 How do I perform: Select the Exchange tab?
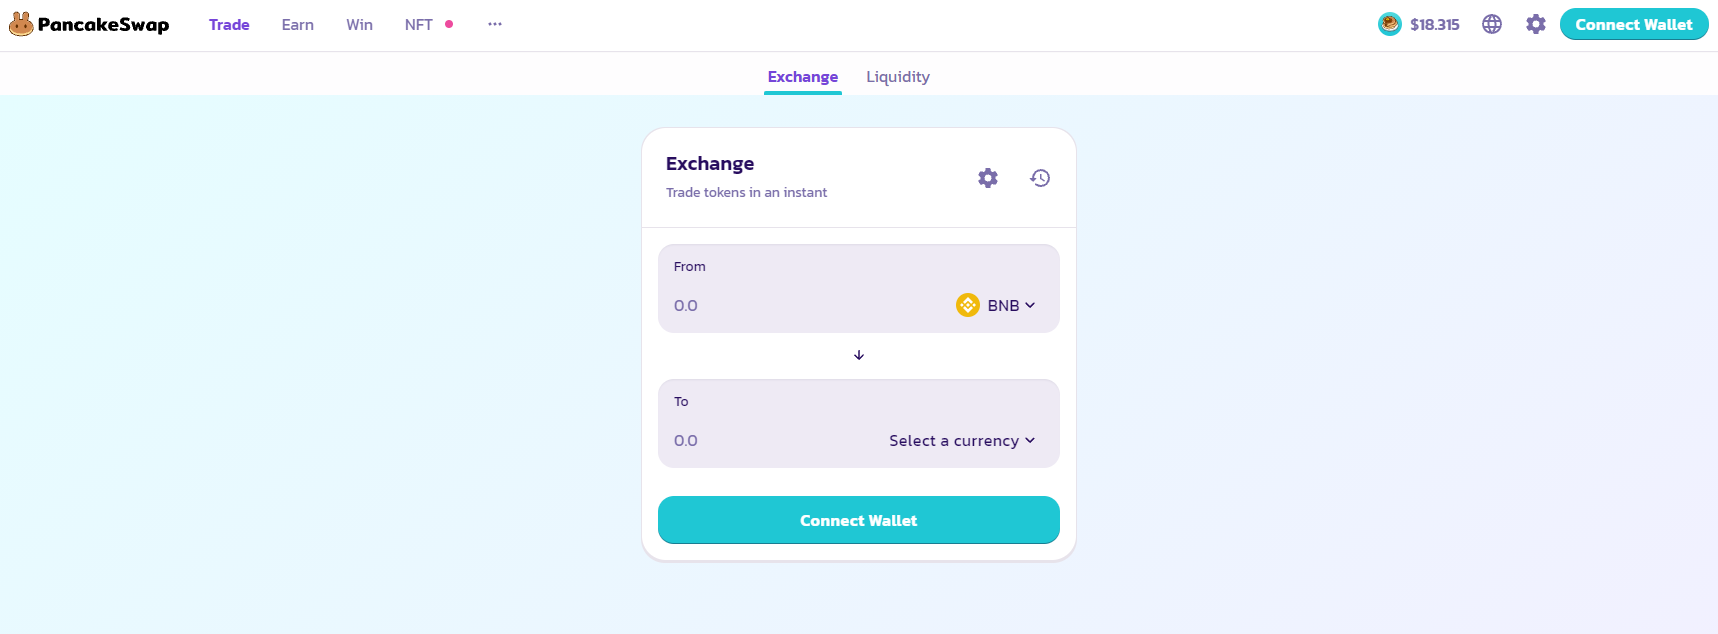pos(803,77)
